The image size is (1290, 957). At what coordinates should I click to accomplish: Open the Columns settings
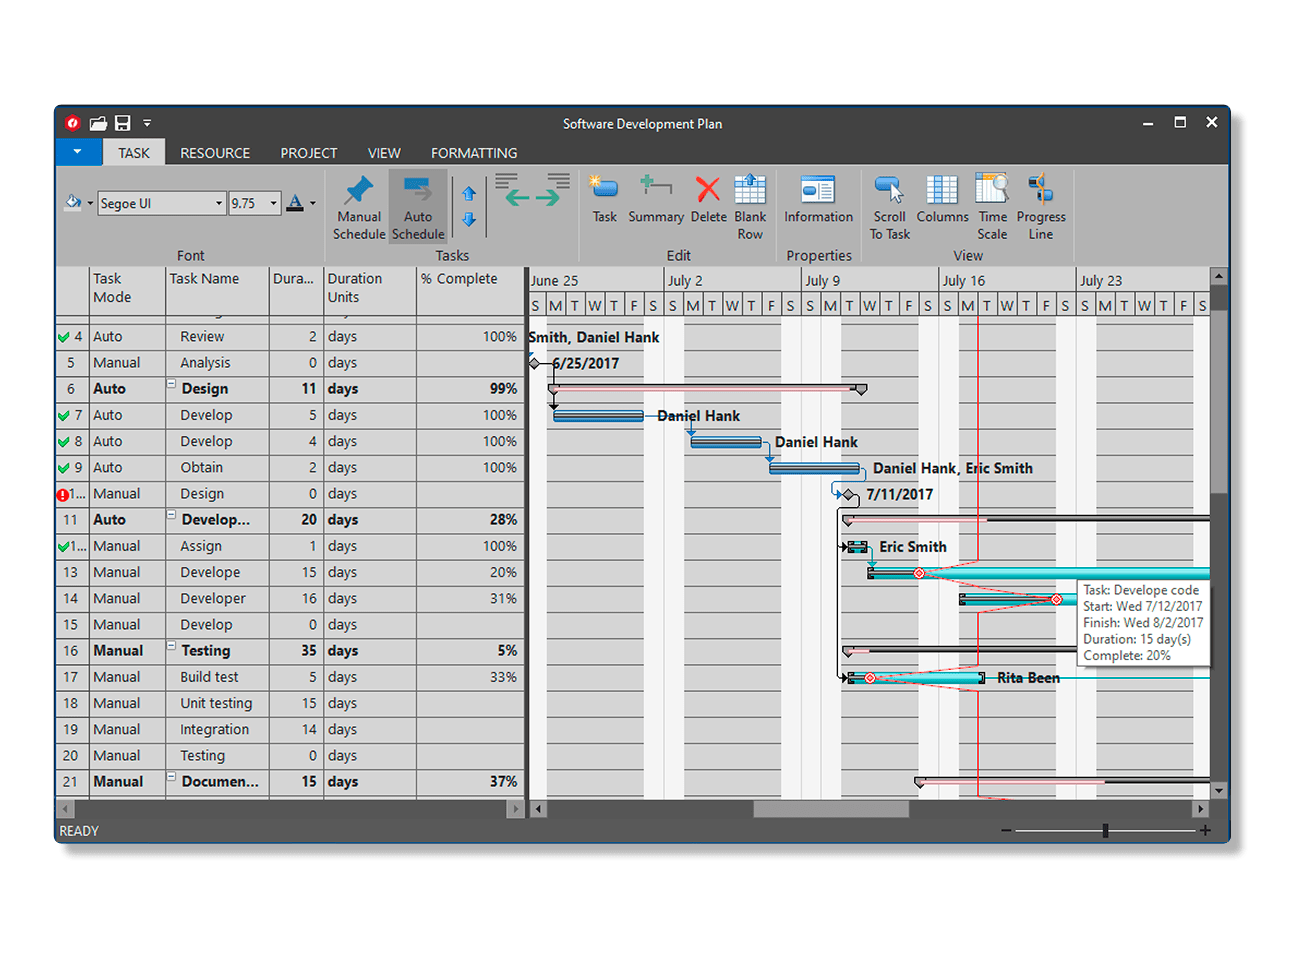[941, 205]
